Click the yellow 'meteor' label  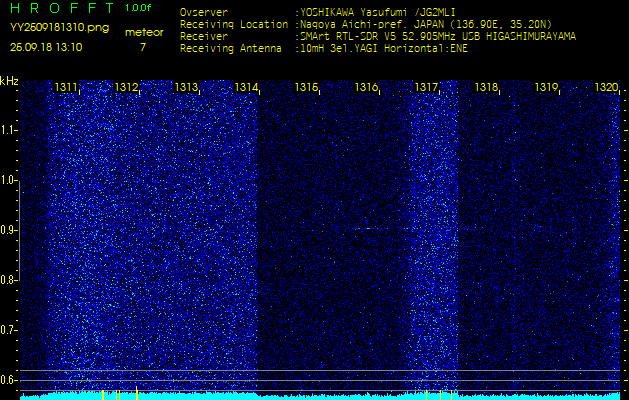tap(144, 33)
